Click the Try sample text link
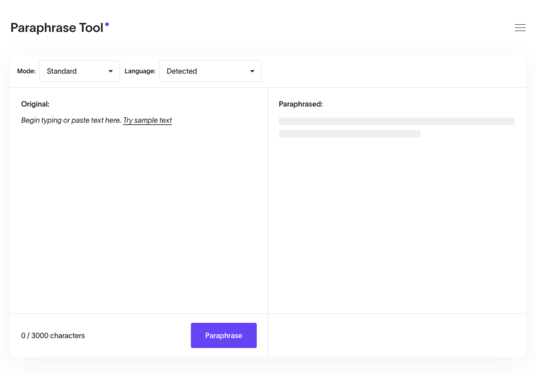 click(x=147, y=120)
